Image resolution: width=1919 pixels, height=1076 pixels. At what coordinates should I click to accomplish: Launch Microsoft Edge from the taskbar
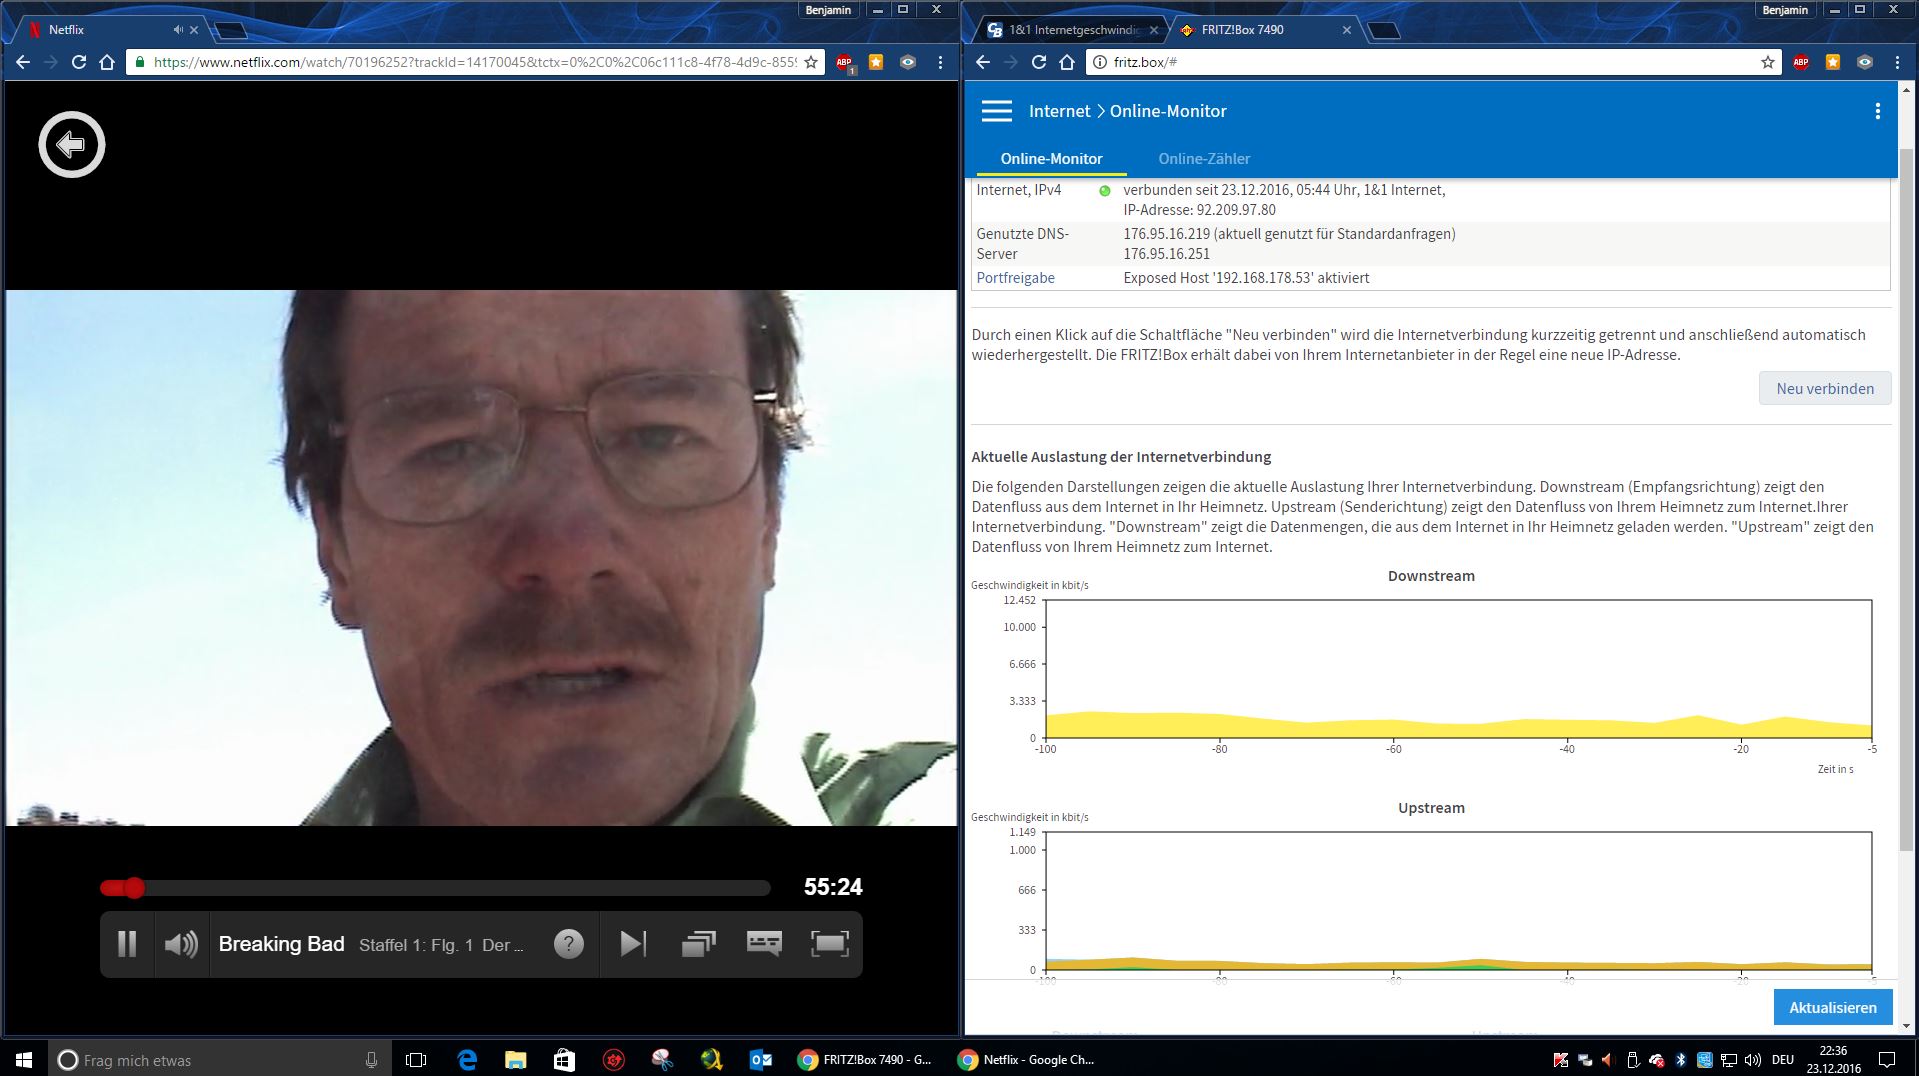467,1060
